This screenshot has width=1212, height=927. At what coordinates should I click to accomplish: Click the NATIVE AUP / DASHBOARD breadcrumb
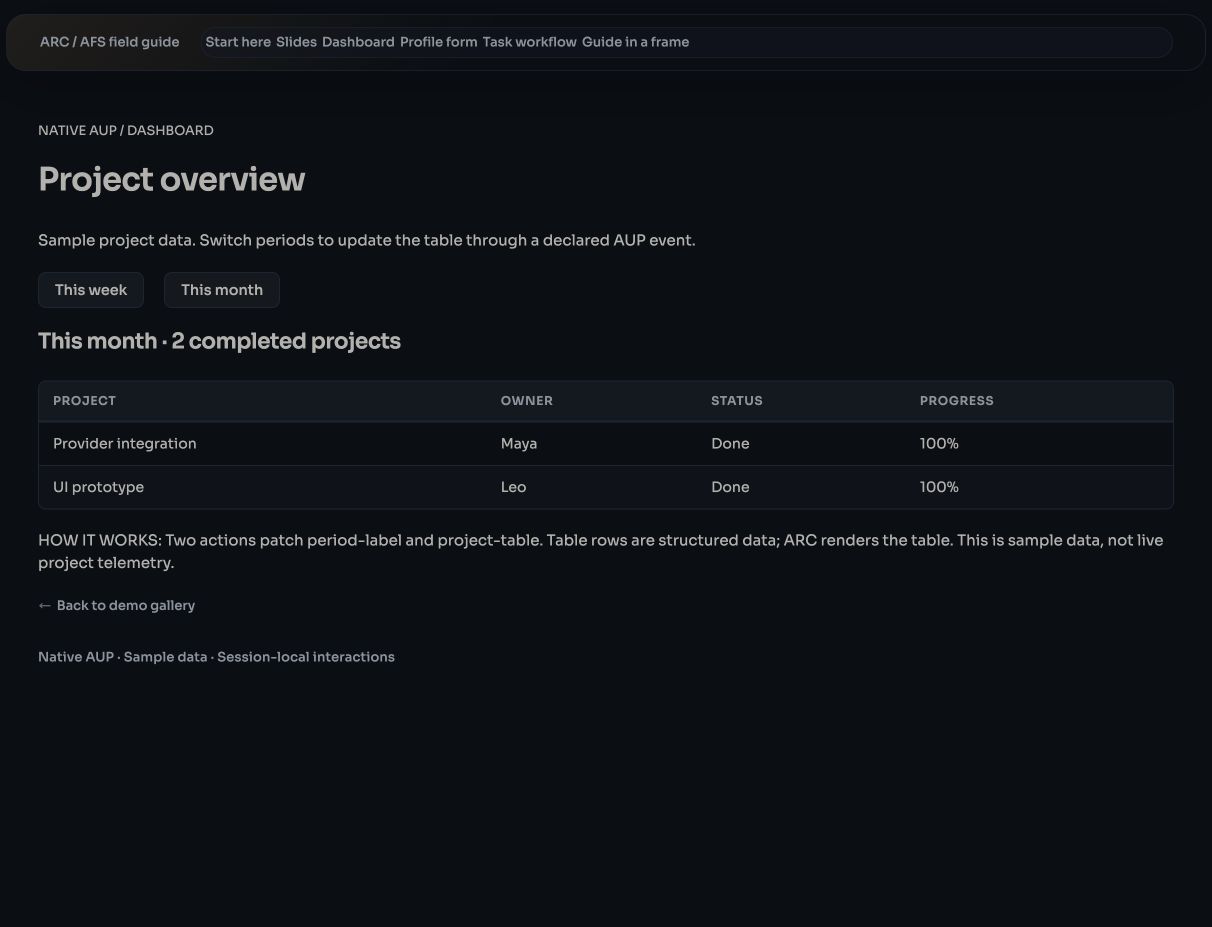coord(126,130)
